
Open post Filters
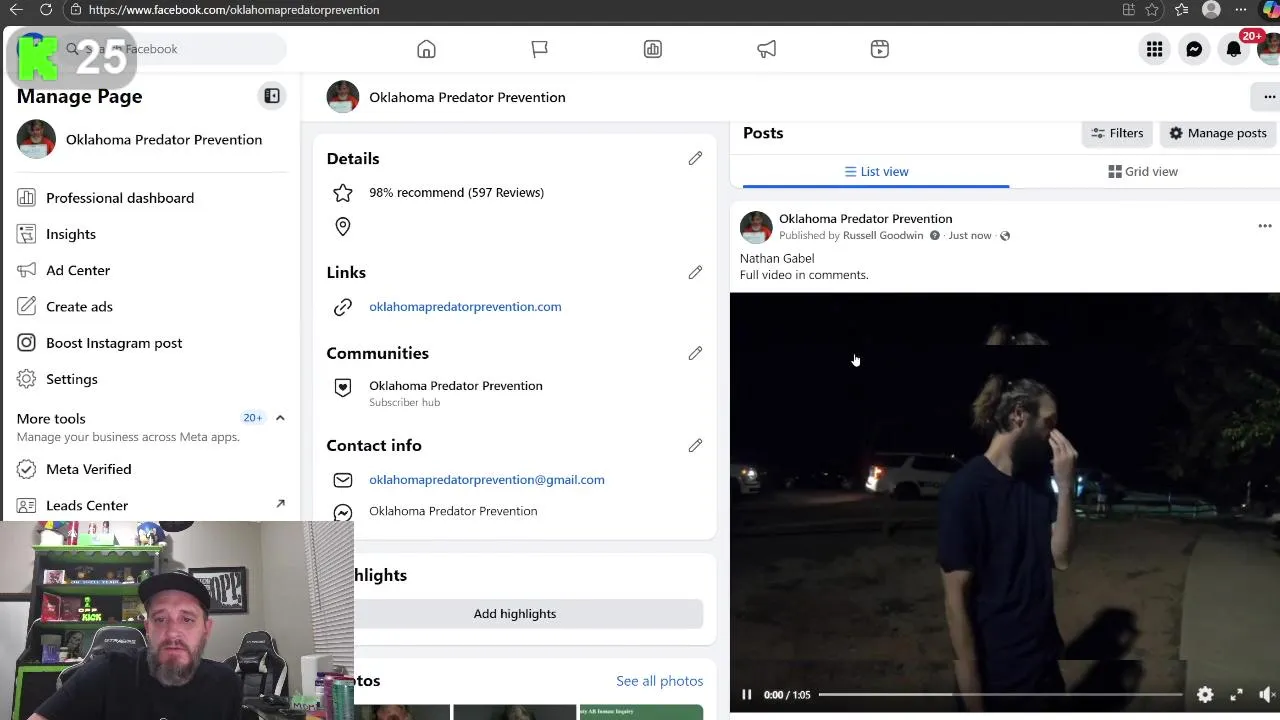(x=1117, y=133)
